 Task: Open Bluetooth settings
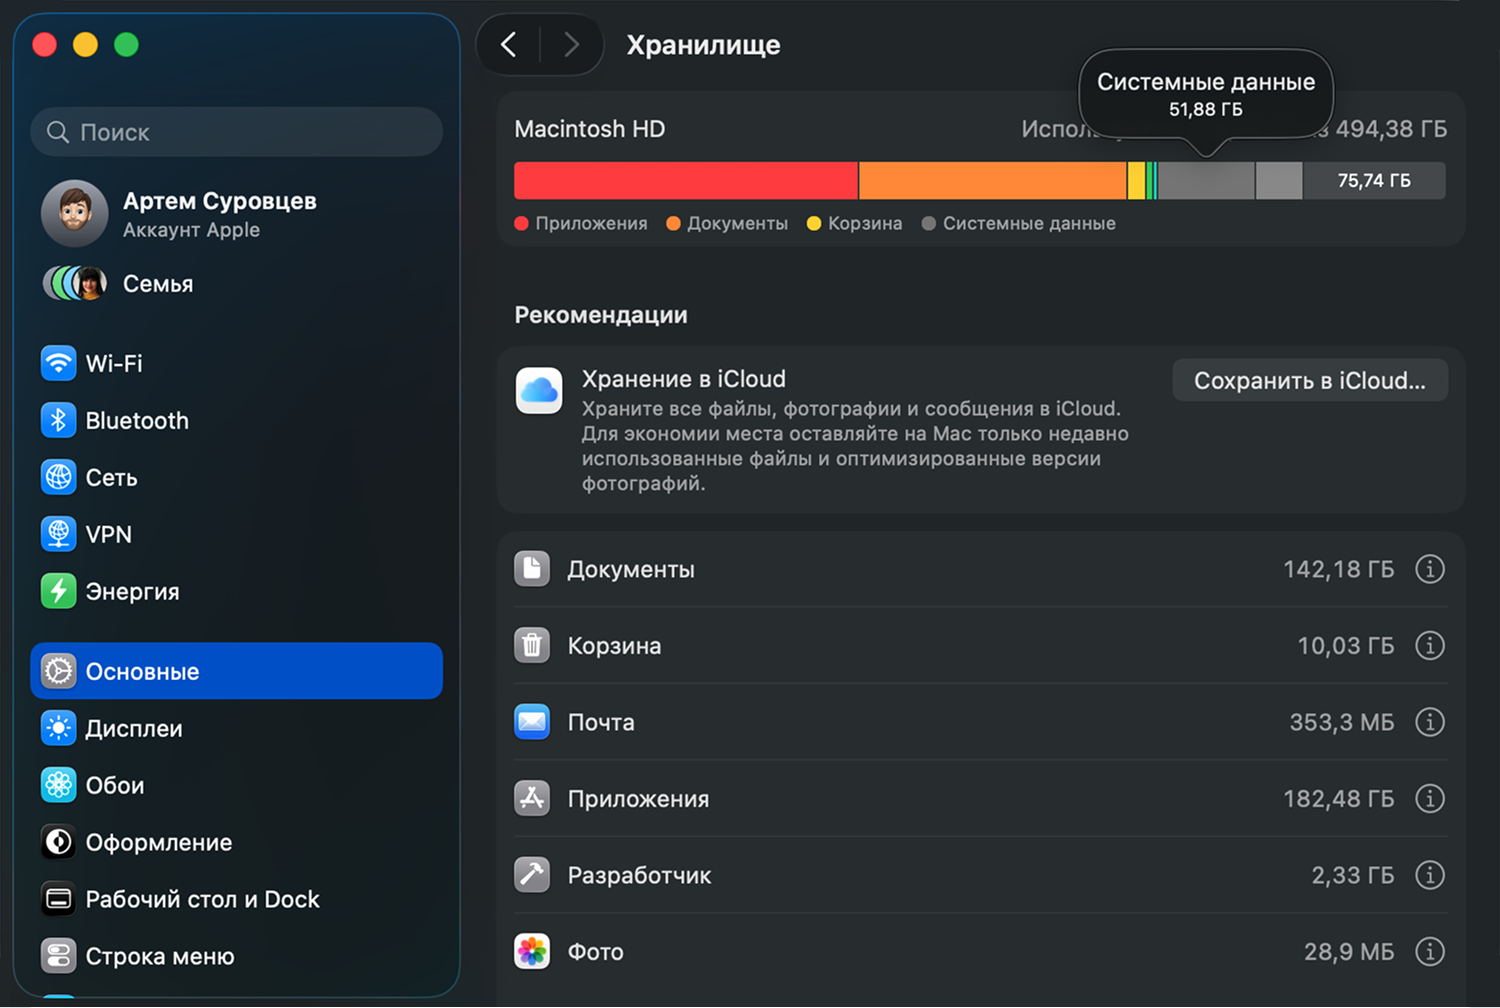coord(135,420)
